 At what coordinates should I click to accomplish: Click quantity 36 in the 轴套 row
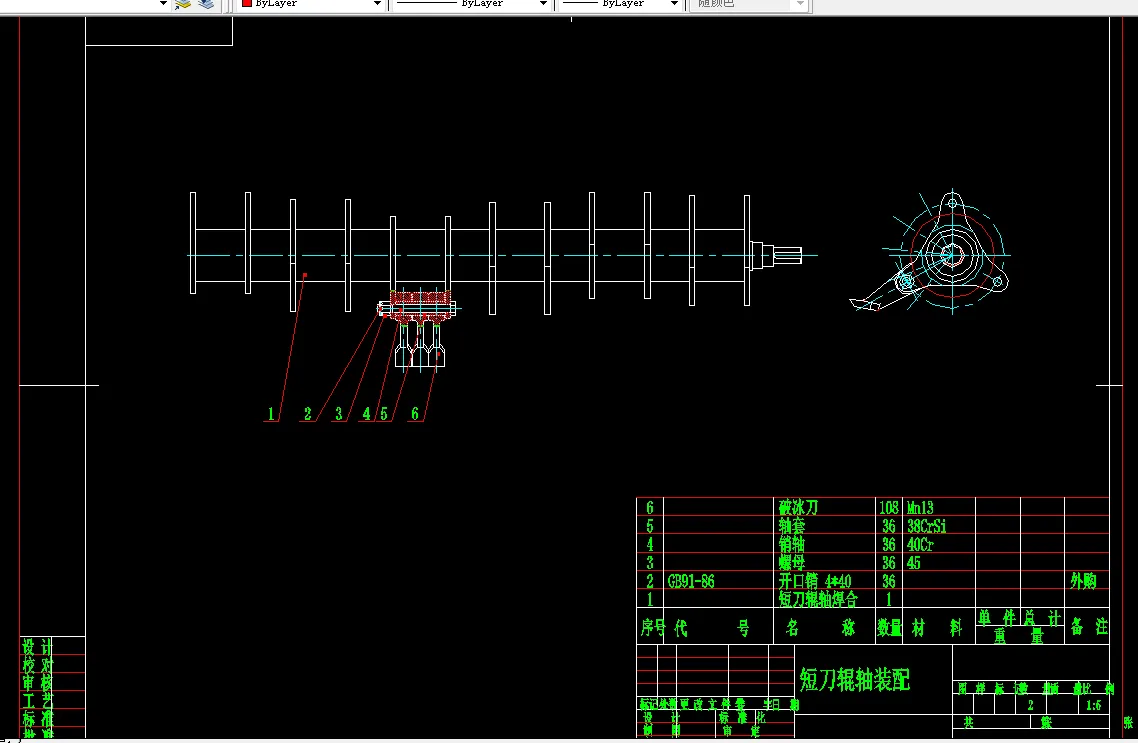888,525
